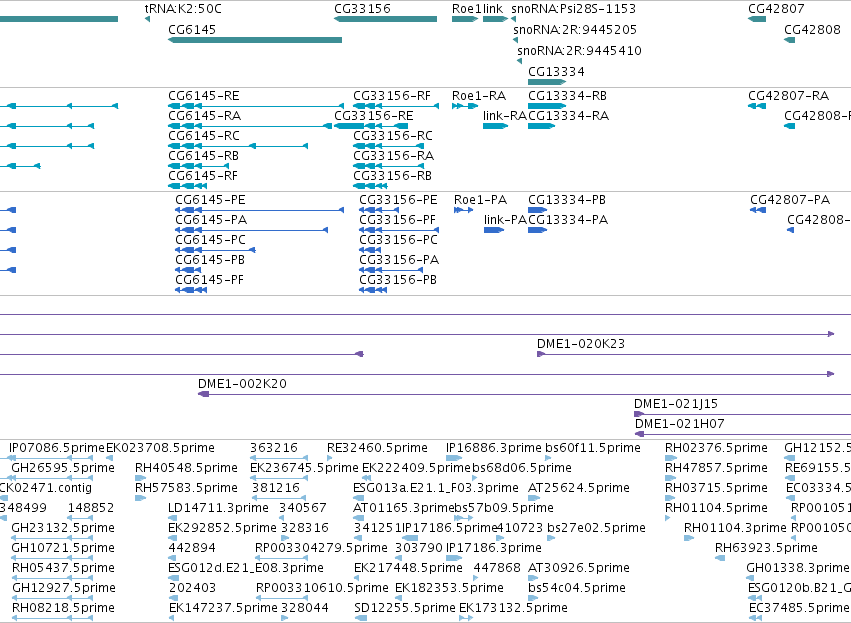Click EST IP07086.5prime

click(x=56, y=448)
